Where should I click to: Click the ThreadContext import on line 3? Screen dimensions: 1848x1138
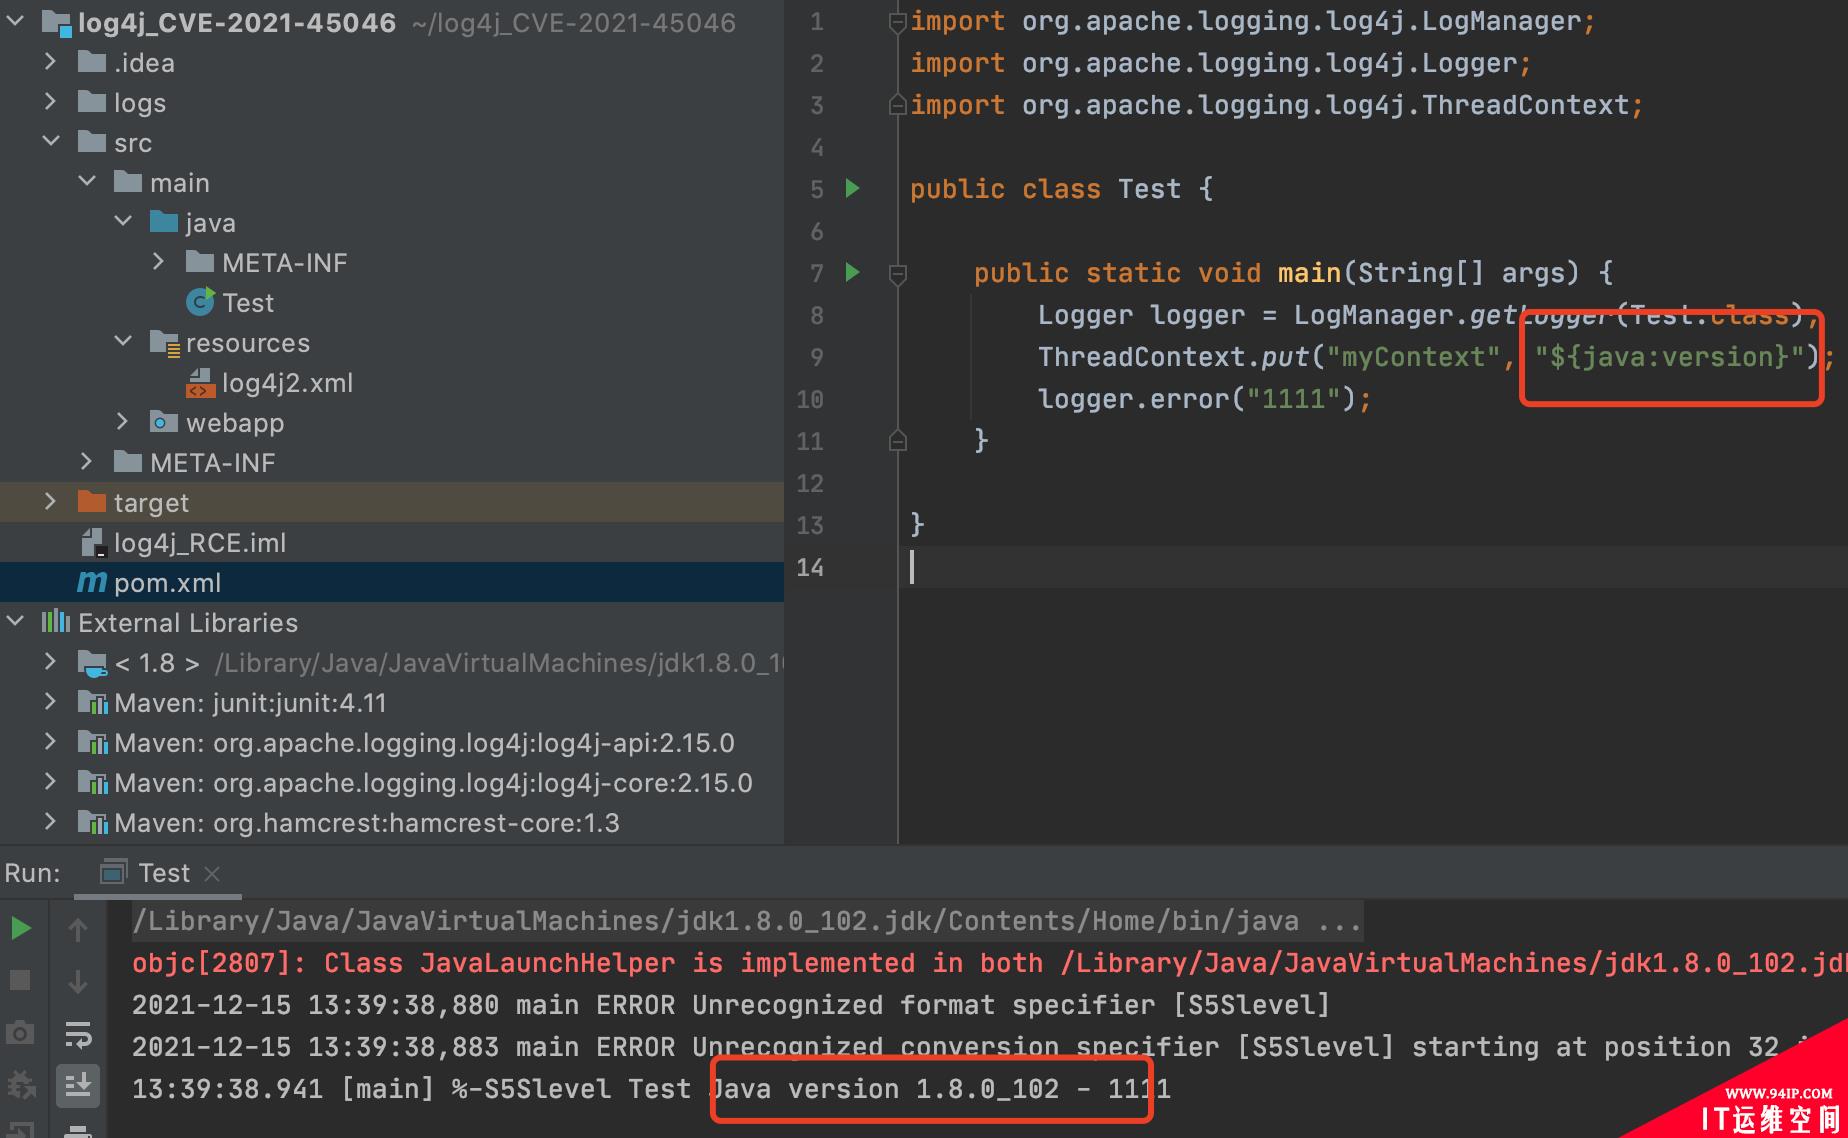[1276, 105]
